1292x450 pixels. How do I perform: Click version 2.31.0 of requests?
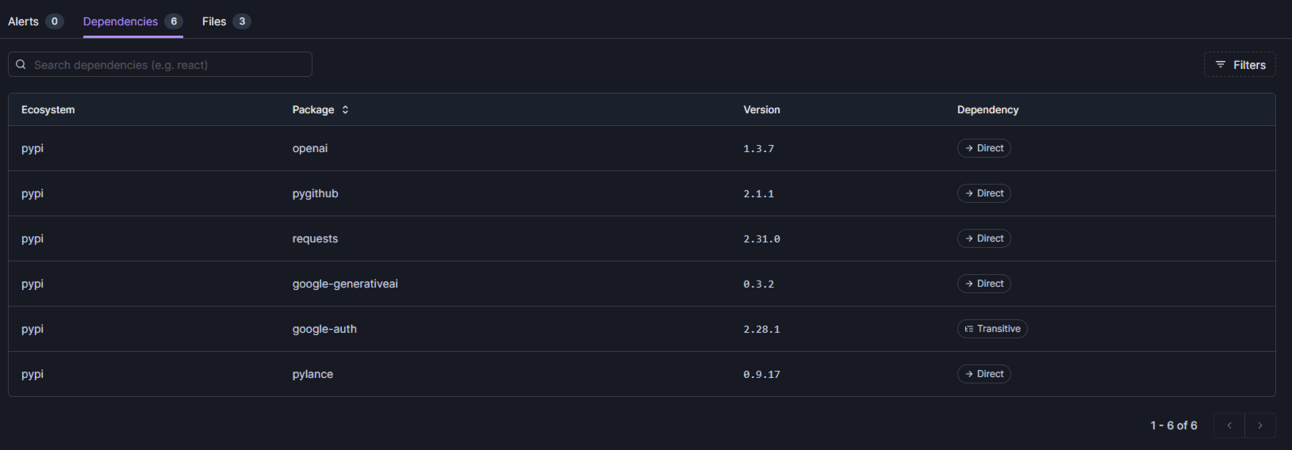761,239
